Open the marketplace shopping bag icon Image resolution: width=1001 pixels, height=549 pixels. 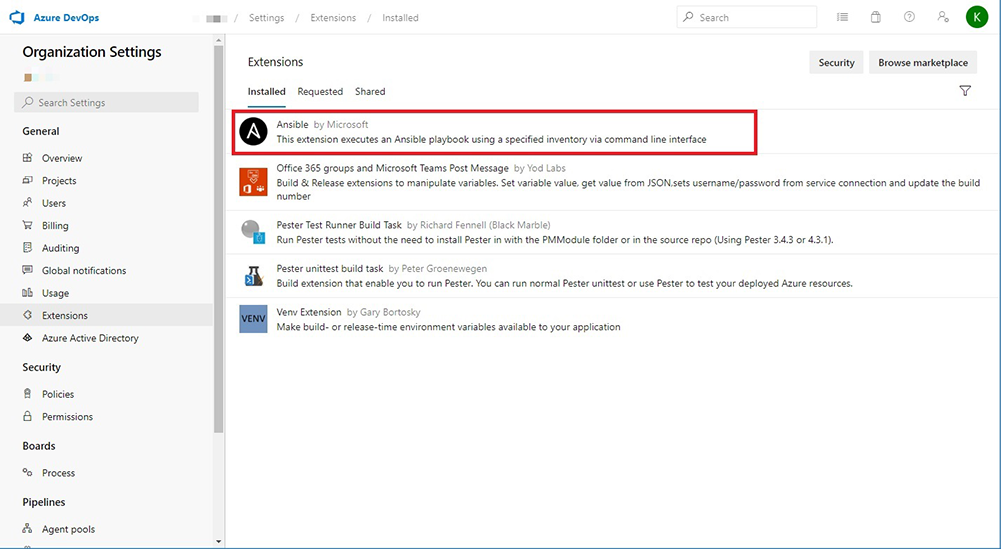(x=876, y=17)
